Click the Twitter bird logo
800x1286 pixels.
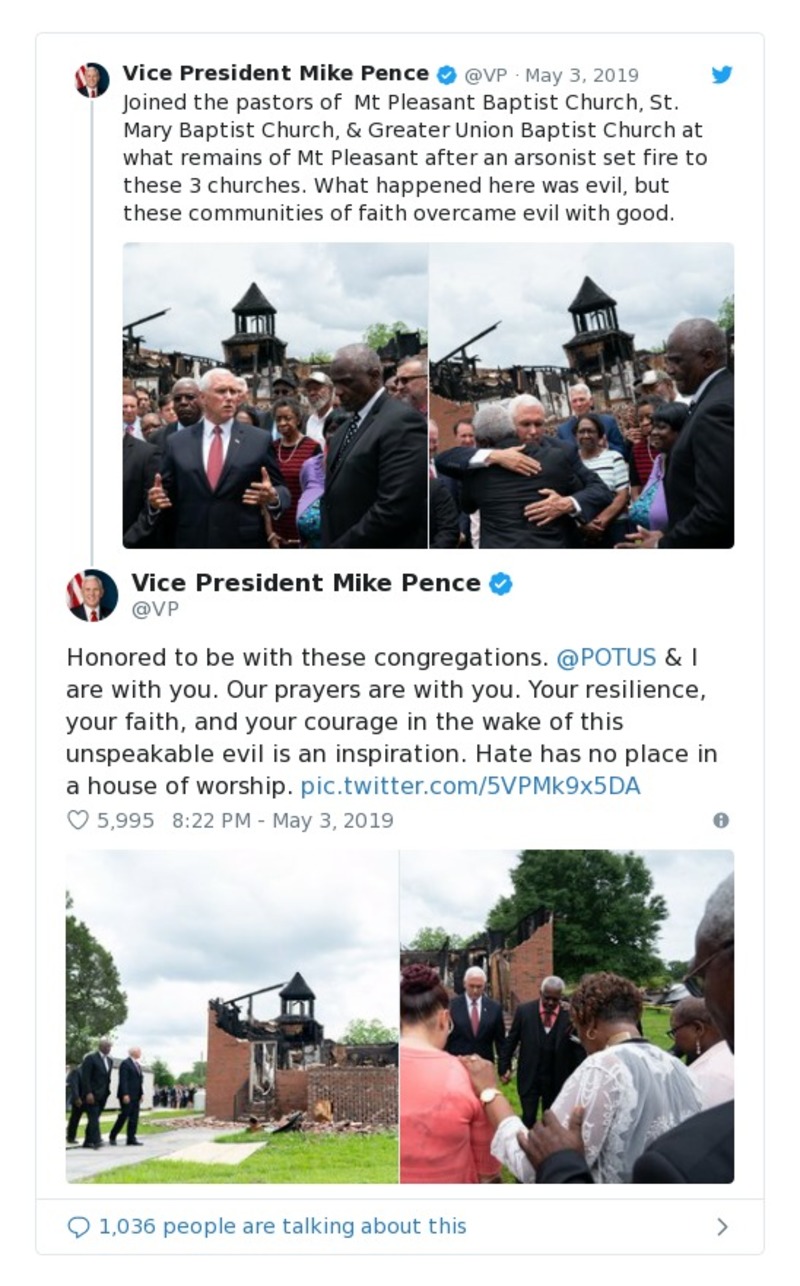point(722,74)
